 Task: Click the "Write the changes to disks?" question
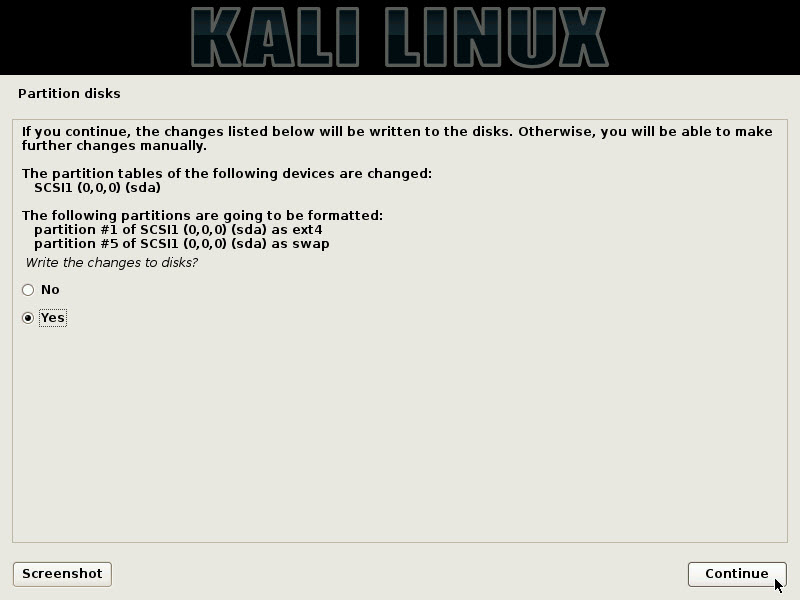tap(111, 263)
